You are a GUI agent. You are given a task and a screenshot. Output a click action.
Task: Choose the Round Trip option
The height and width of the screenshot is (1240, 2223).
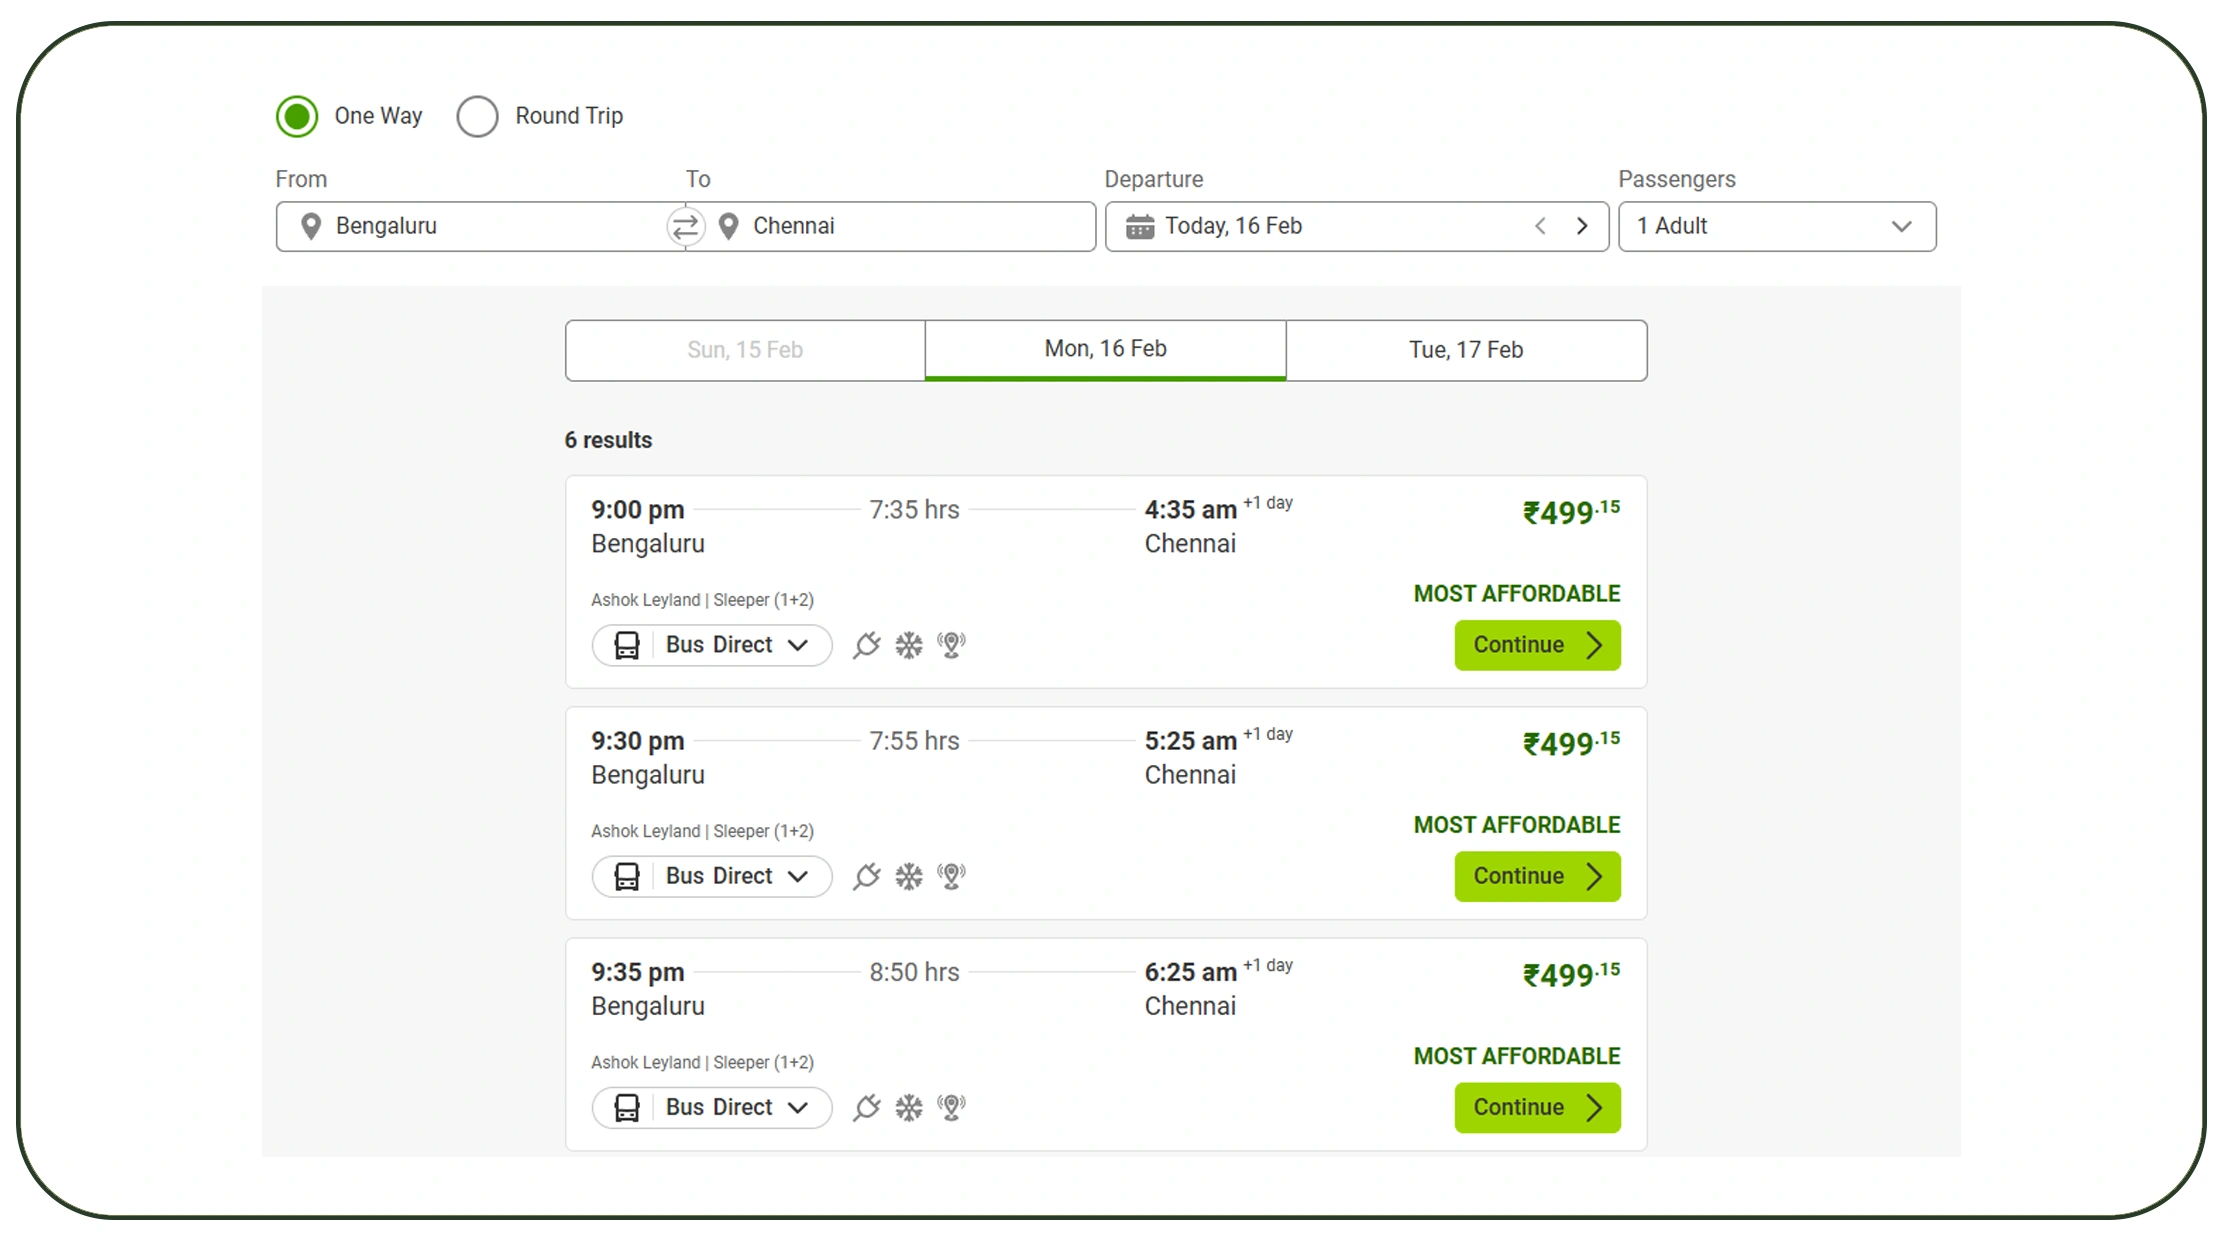(478, 116)
